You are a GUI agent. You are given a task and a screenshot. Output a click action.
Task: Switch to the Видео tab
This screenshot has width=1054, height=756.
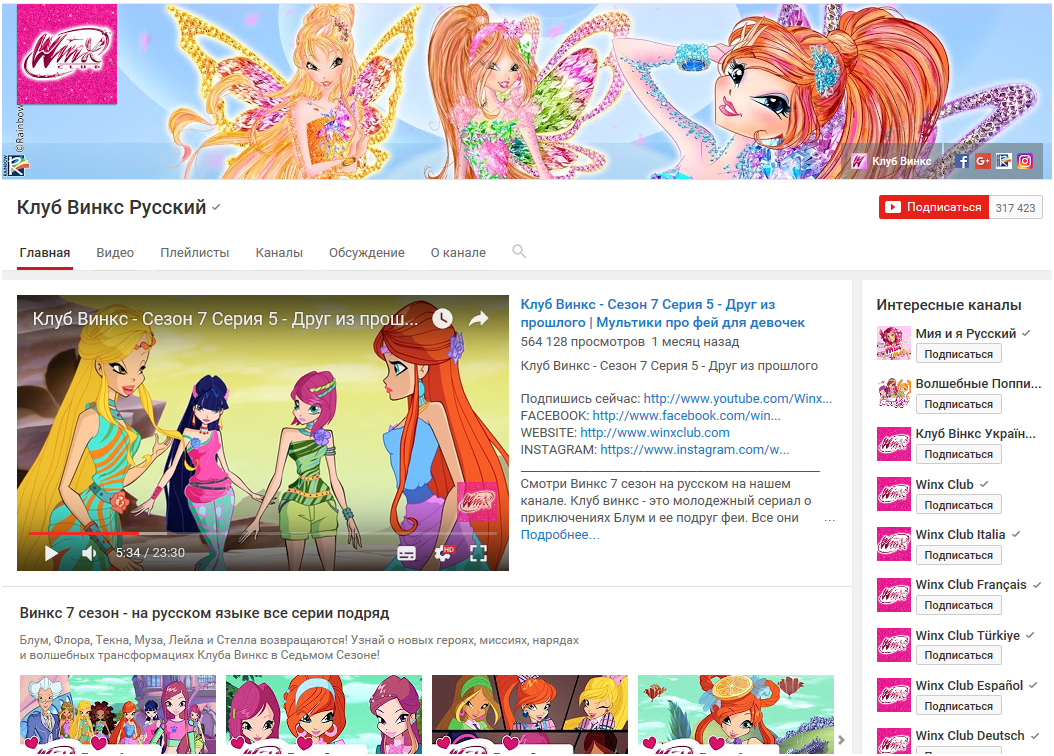coord(115,253)
